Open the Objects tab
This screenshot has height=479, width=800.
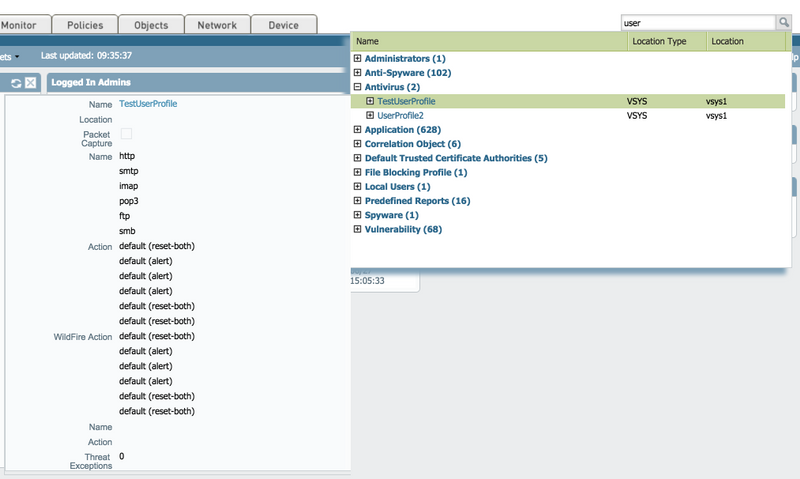pos(151,25)
